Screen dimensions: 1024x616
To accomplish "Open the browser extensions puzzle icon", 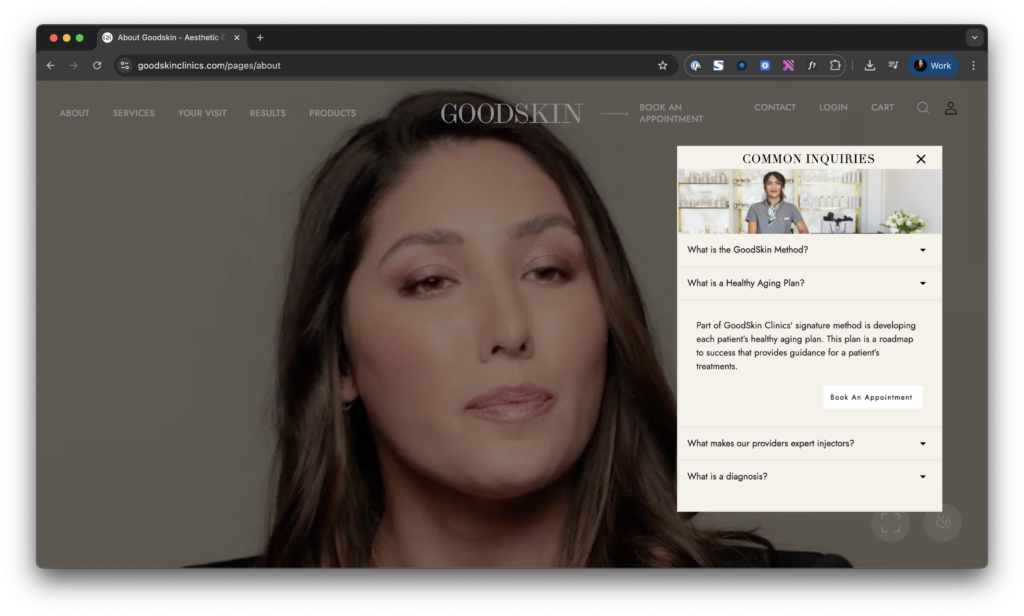I will pos(835,64).
